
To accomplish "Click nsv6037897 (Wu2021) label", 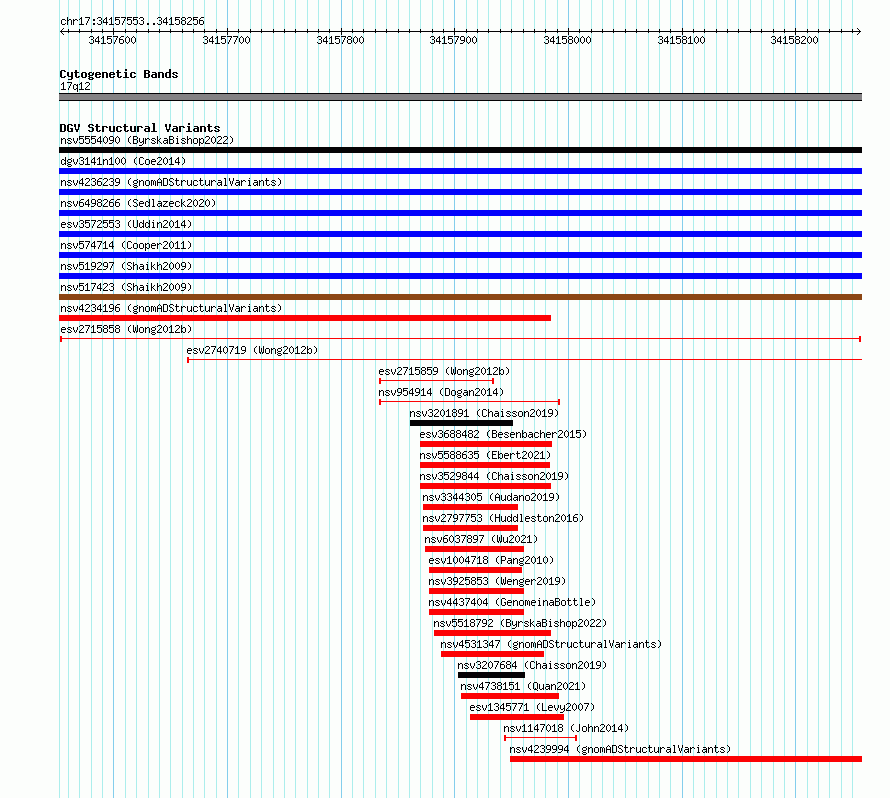I will click(x=481, y=539).
